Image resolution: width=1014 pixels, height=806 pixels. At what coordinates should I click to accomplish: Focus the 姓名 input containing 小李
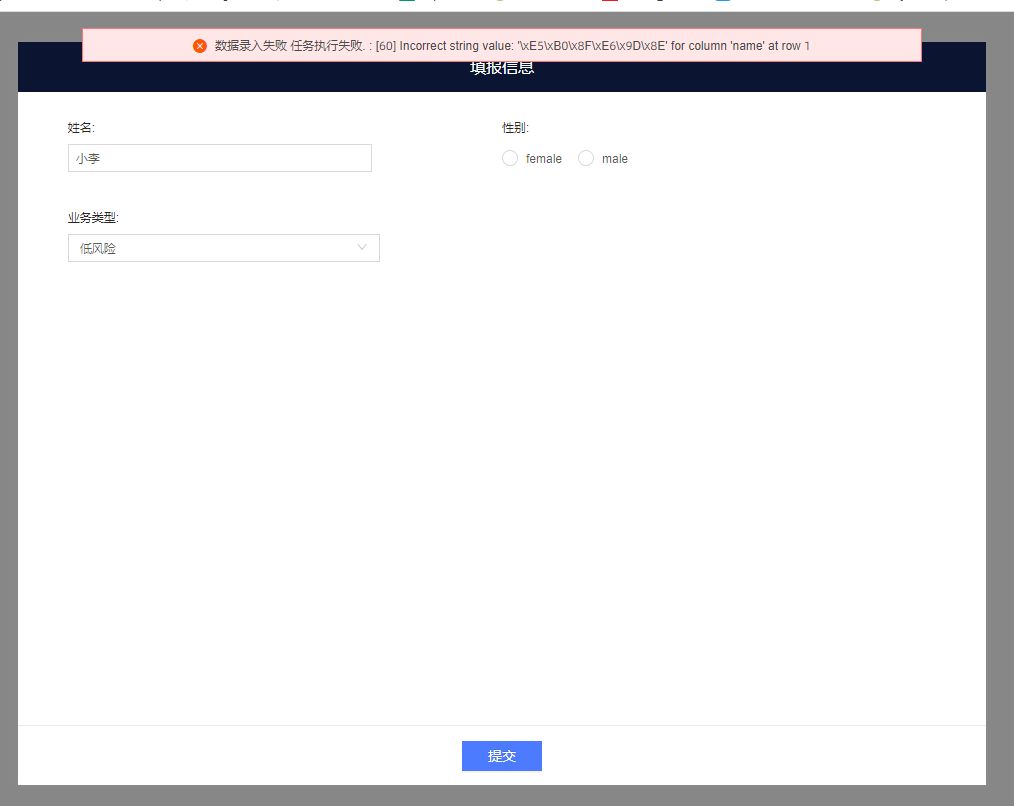click(220, 158)
